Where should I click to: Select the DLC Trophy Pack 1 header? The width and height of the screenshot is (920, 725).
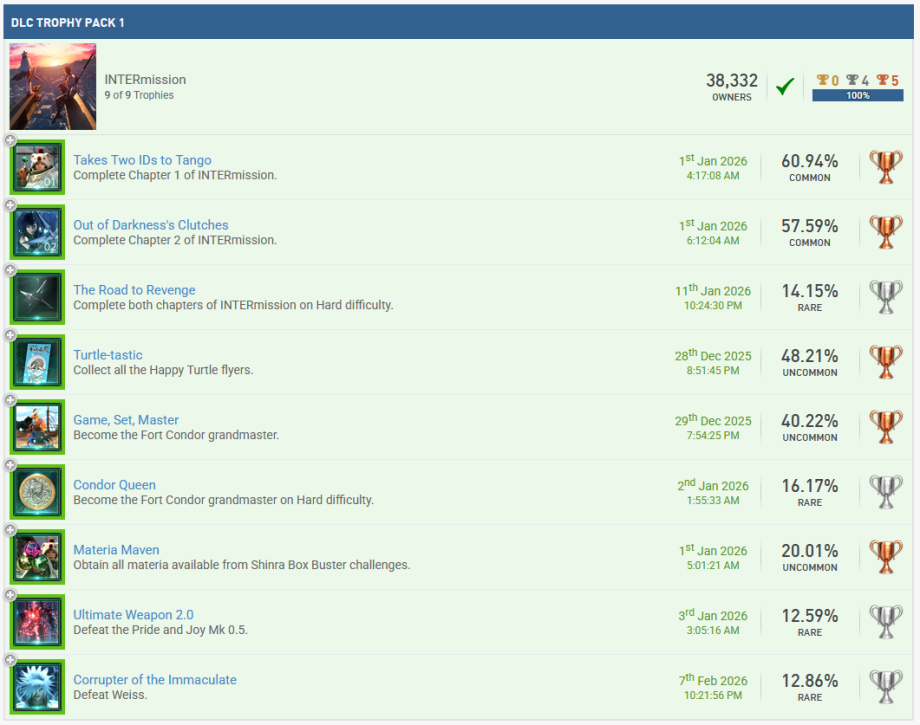68,22
